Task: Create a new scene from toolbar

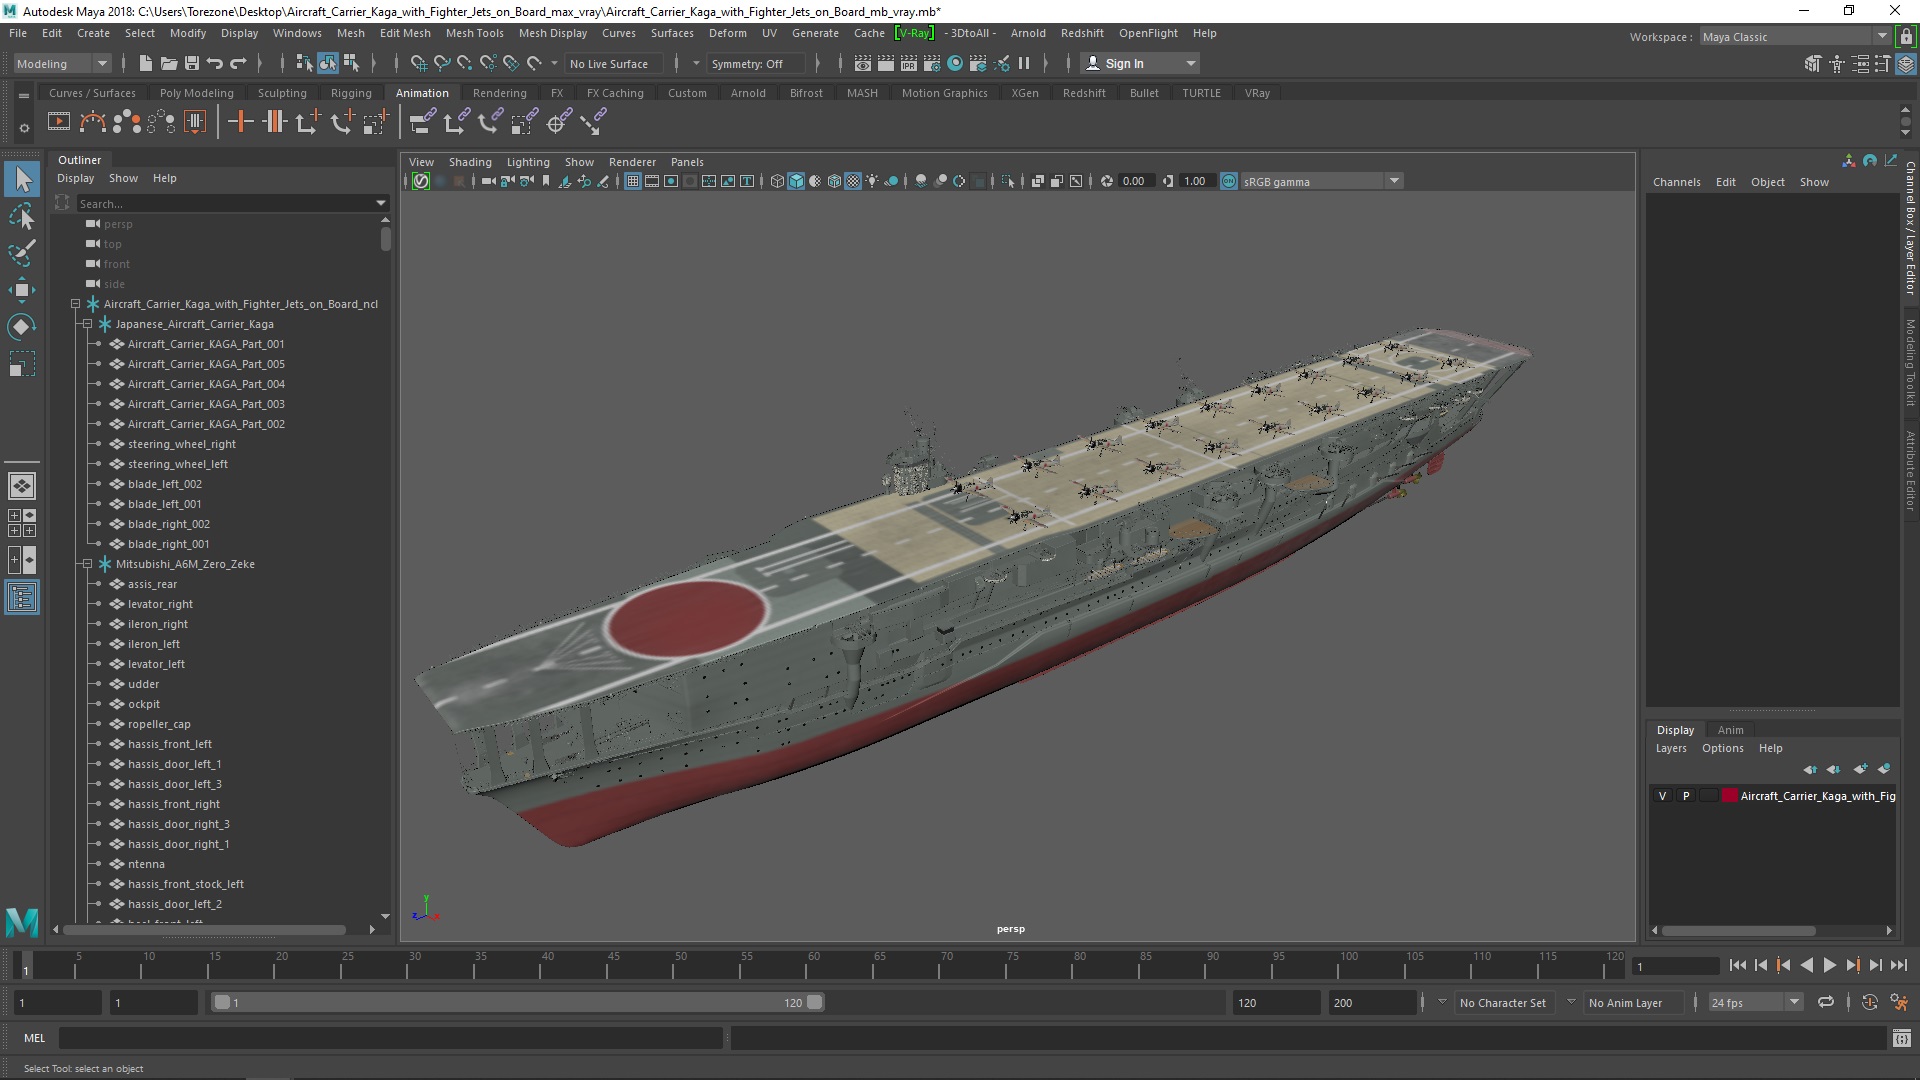Action: pyautogui.click(x=145, y=63)
